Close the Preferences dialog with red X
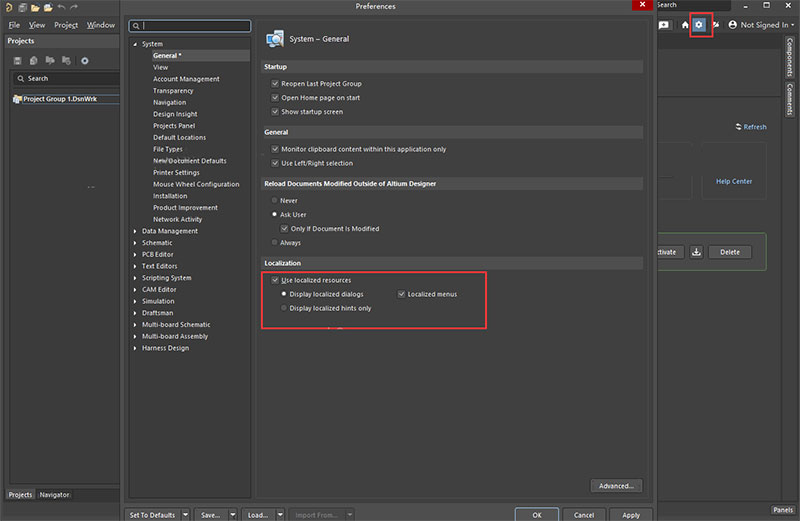Image resolution: width=800 pixels, height=521 pixels. pos(642,5)
